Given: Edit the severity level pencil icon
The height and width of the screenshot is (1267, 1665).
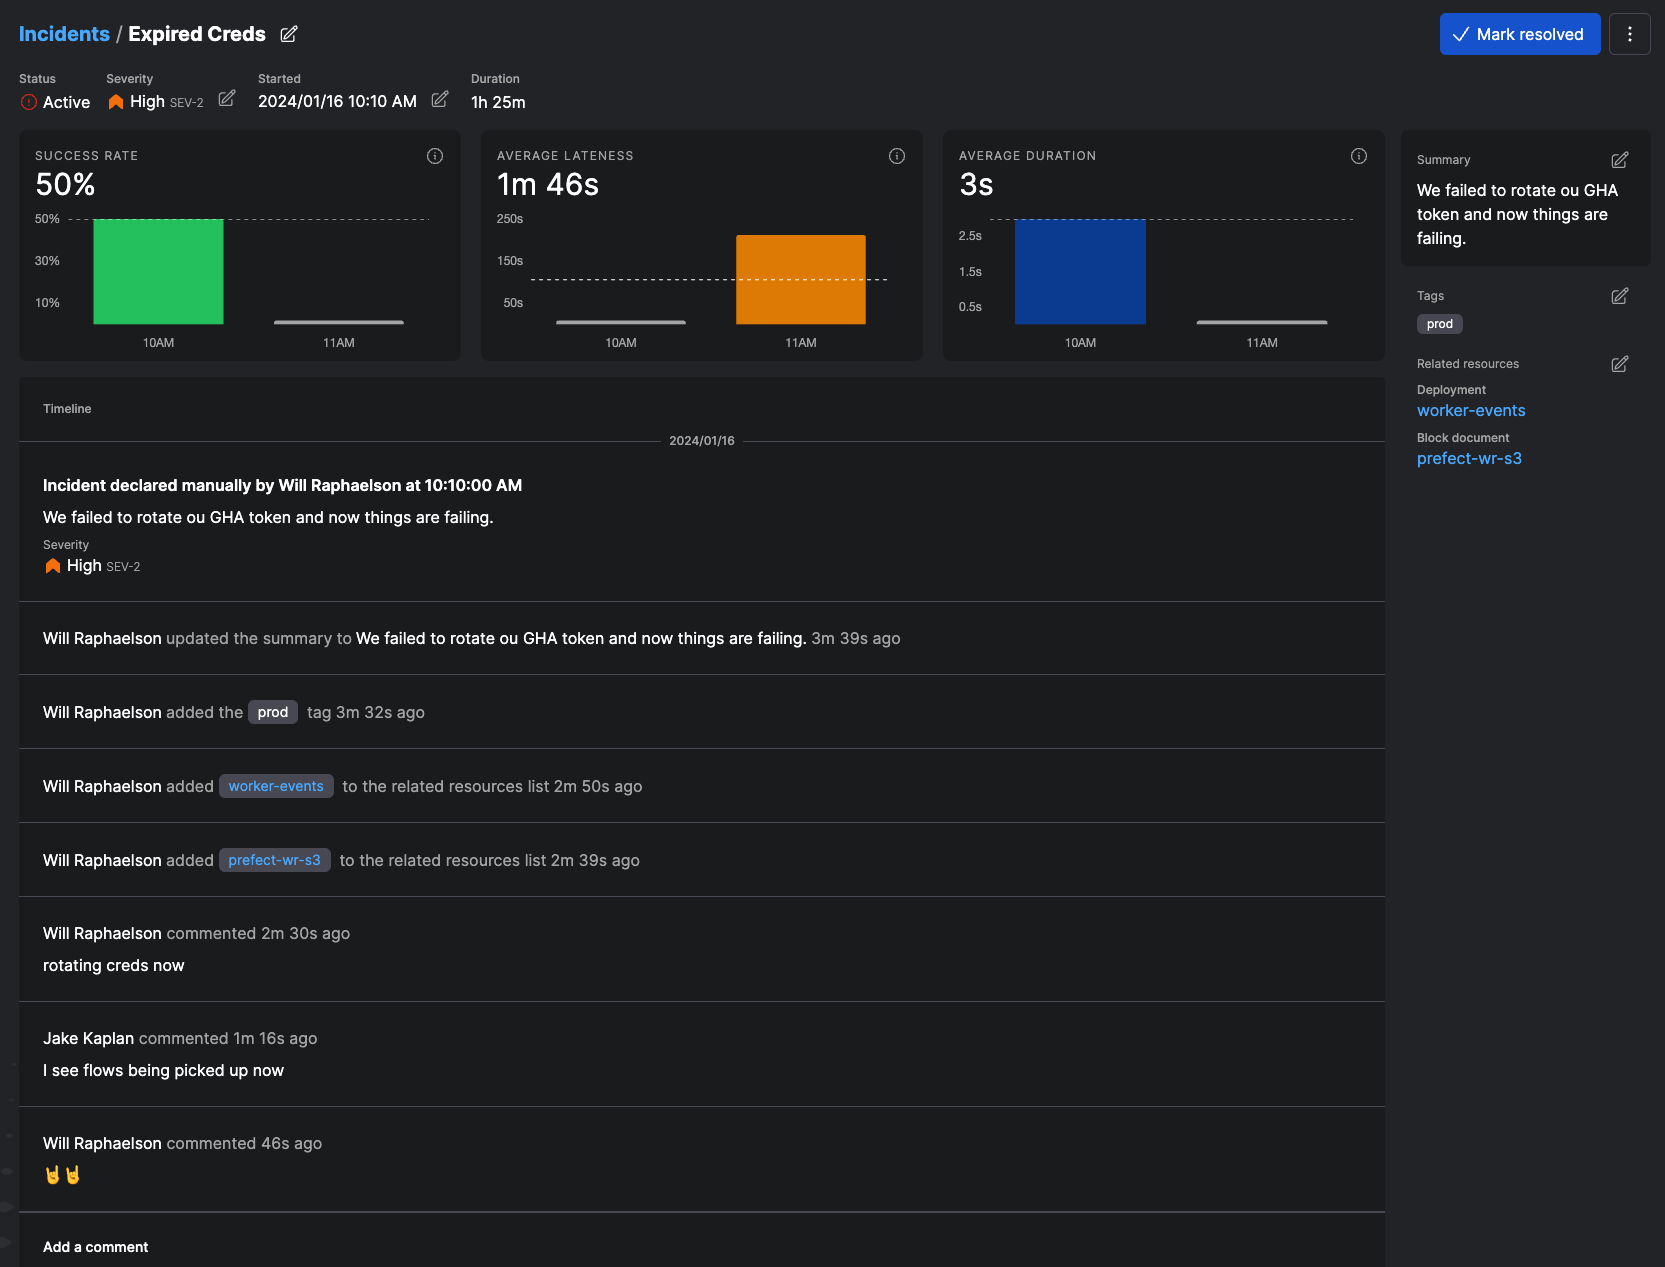Looking at the screenshot, I should [x=227, y=98].
